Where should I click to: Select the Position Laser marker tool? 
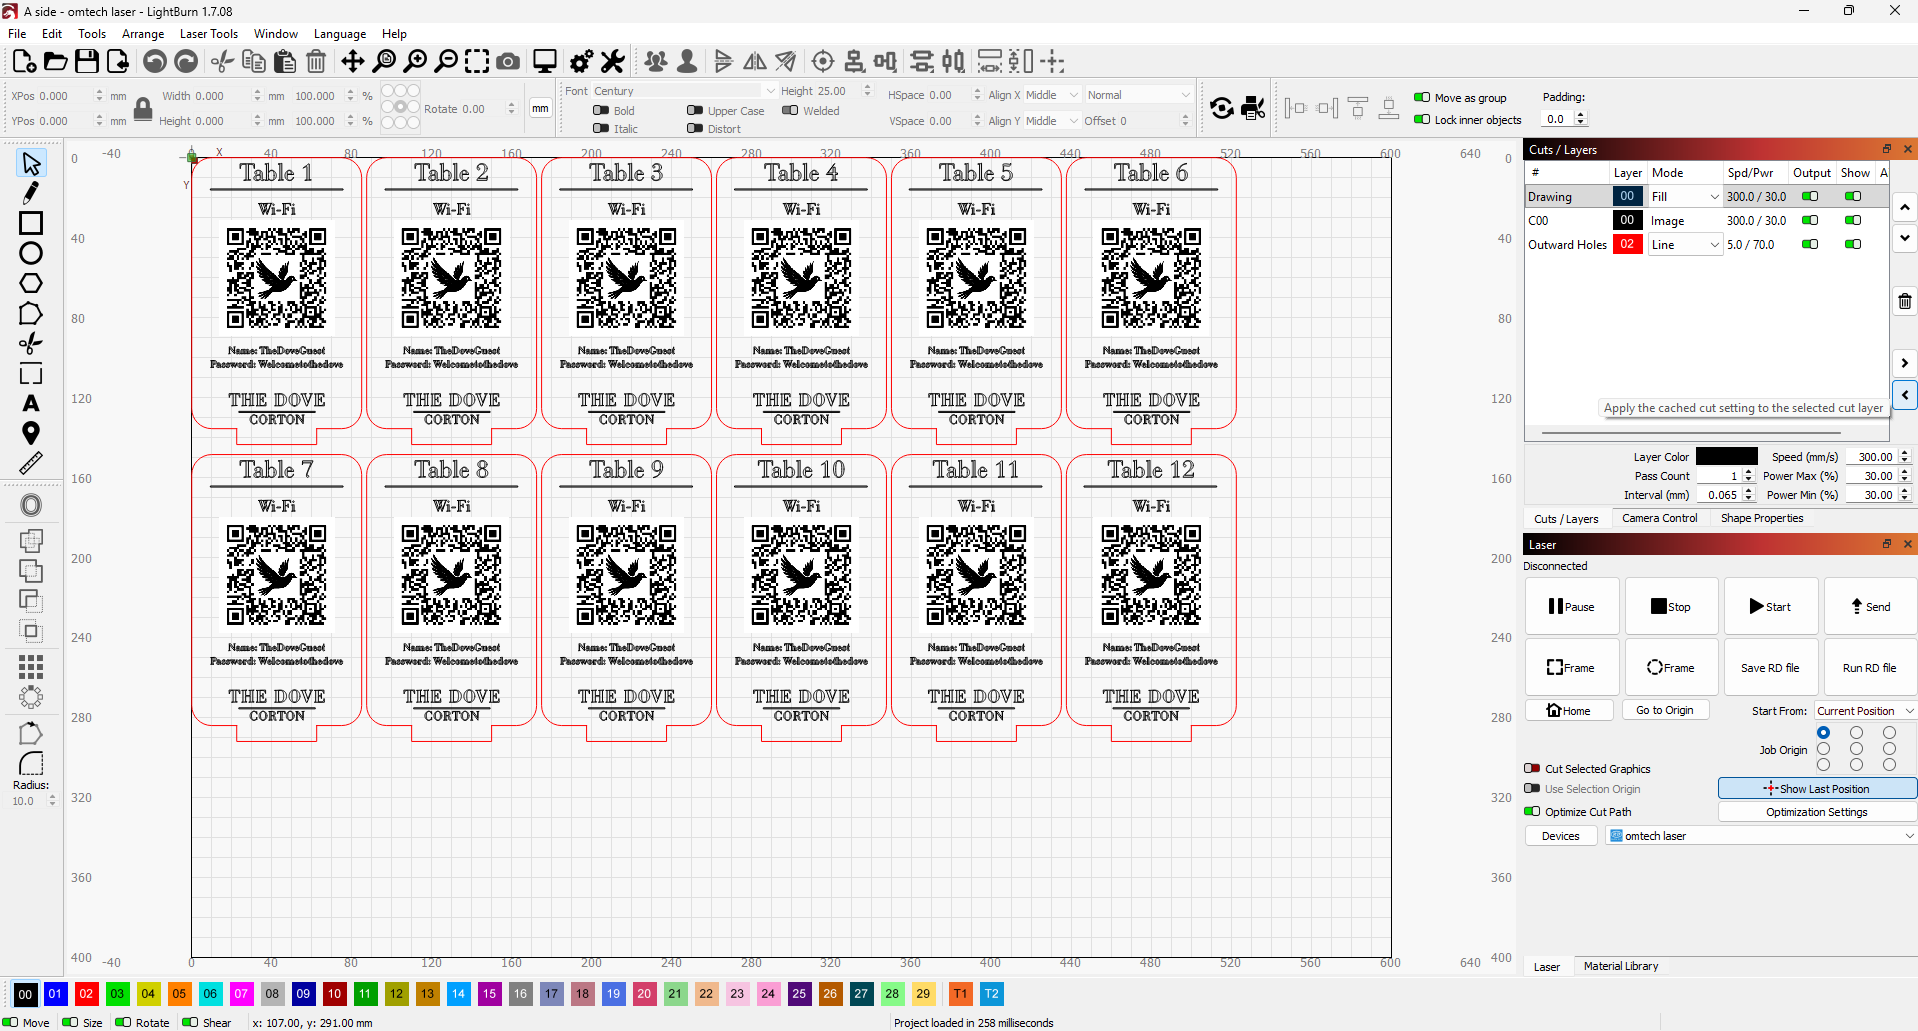(x=31, y=433)
